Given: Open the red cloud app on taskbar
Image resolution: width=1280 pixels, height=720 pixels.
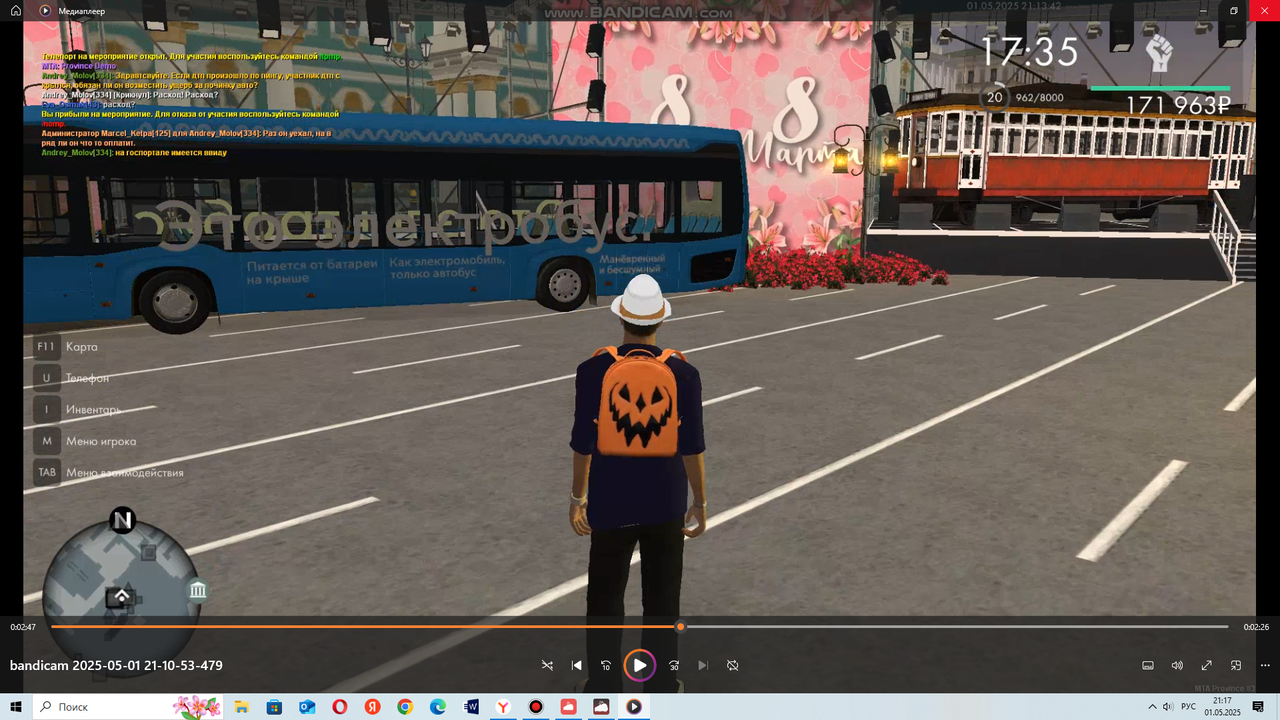Looking at the screenshot, I should click(569, 706).
